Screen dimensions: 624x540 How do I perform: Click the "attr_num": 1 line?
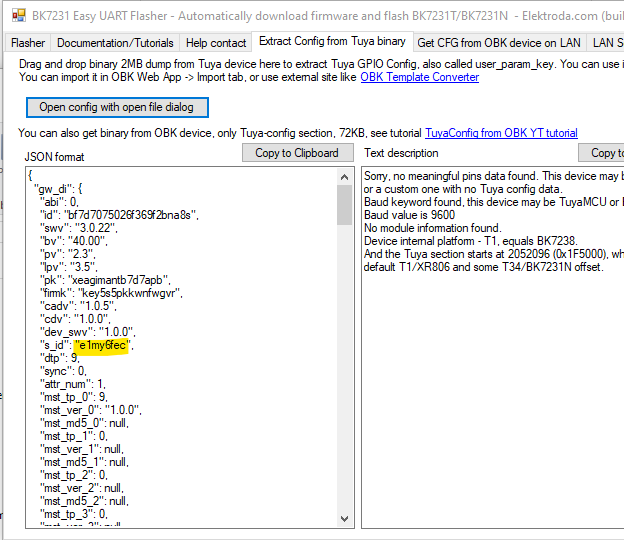[x=72, y=384]
